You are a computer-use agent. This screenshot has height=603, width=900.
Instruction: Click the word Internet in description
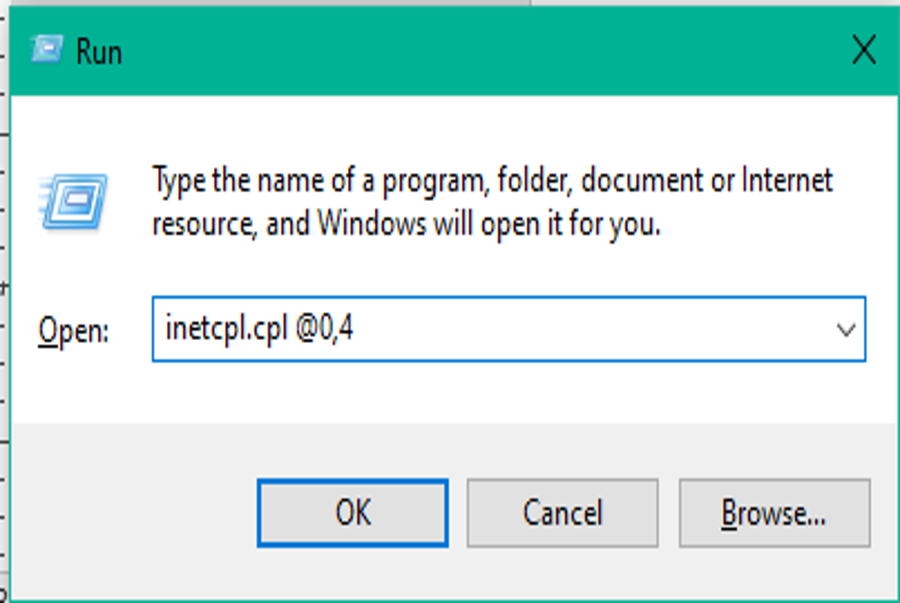point(787,180)
